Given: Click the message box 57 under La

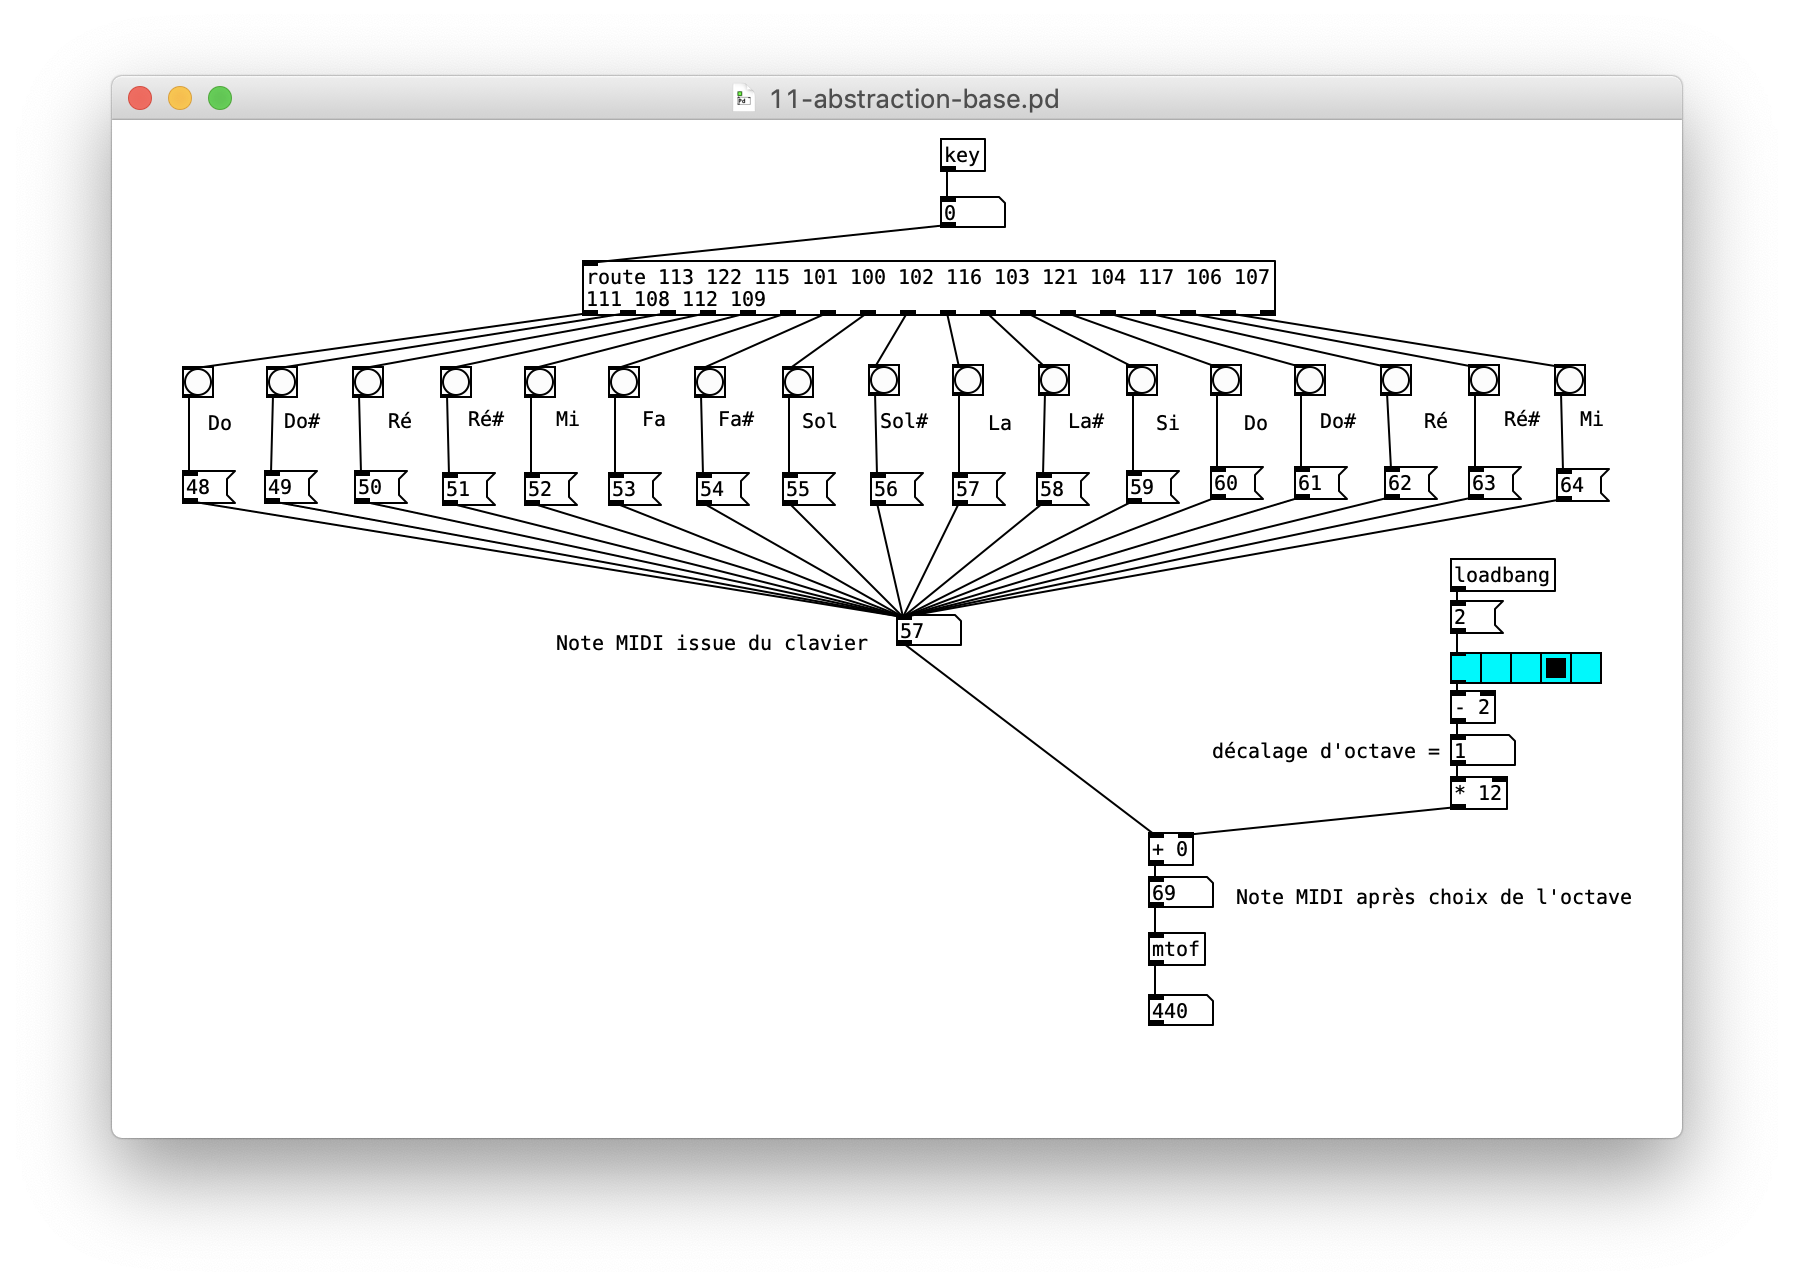Looking at the screenshot, I should pos(979,489).
